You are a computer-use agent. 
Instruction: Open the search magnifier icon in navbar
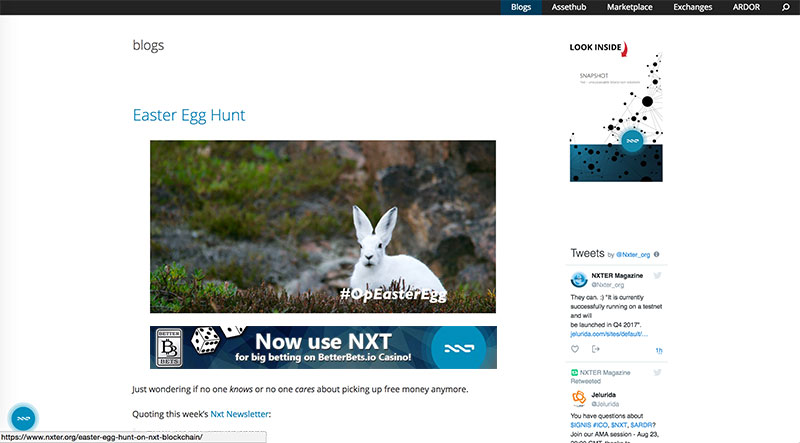786,7
